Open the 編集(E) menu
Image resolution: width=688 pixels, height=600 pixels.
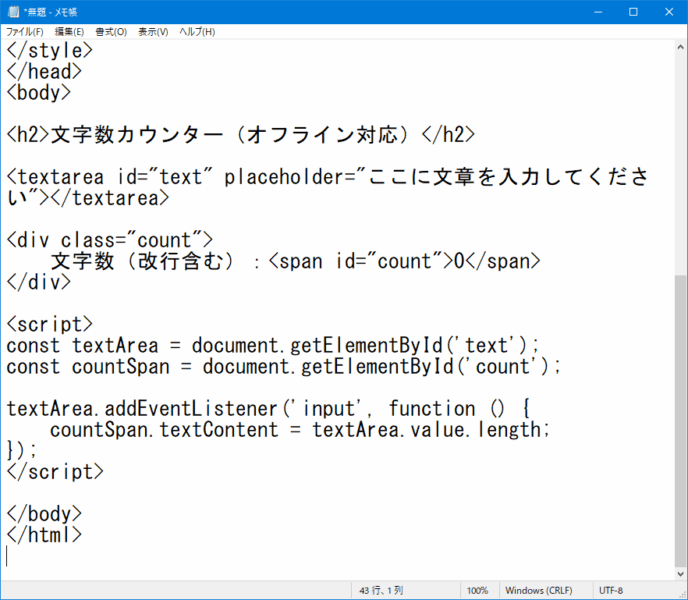(x=70, y=32)
